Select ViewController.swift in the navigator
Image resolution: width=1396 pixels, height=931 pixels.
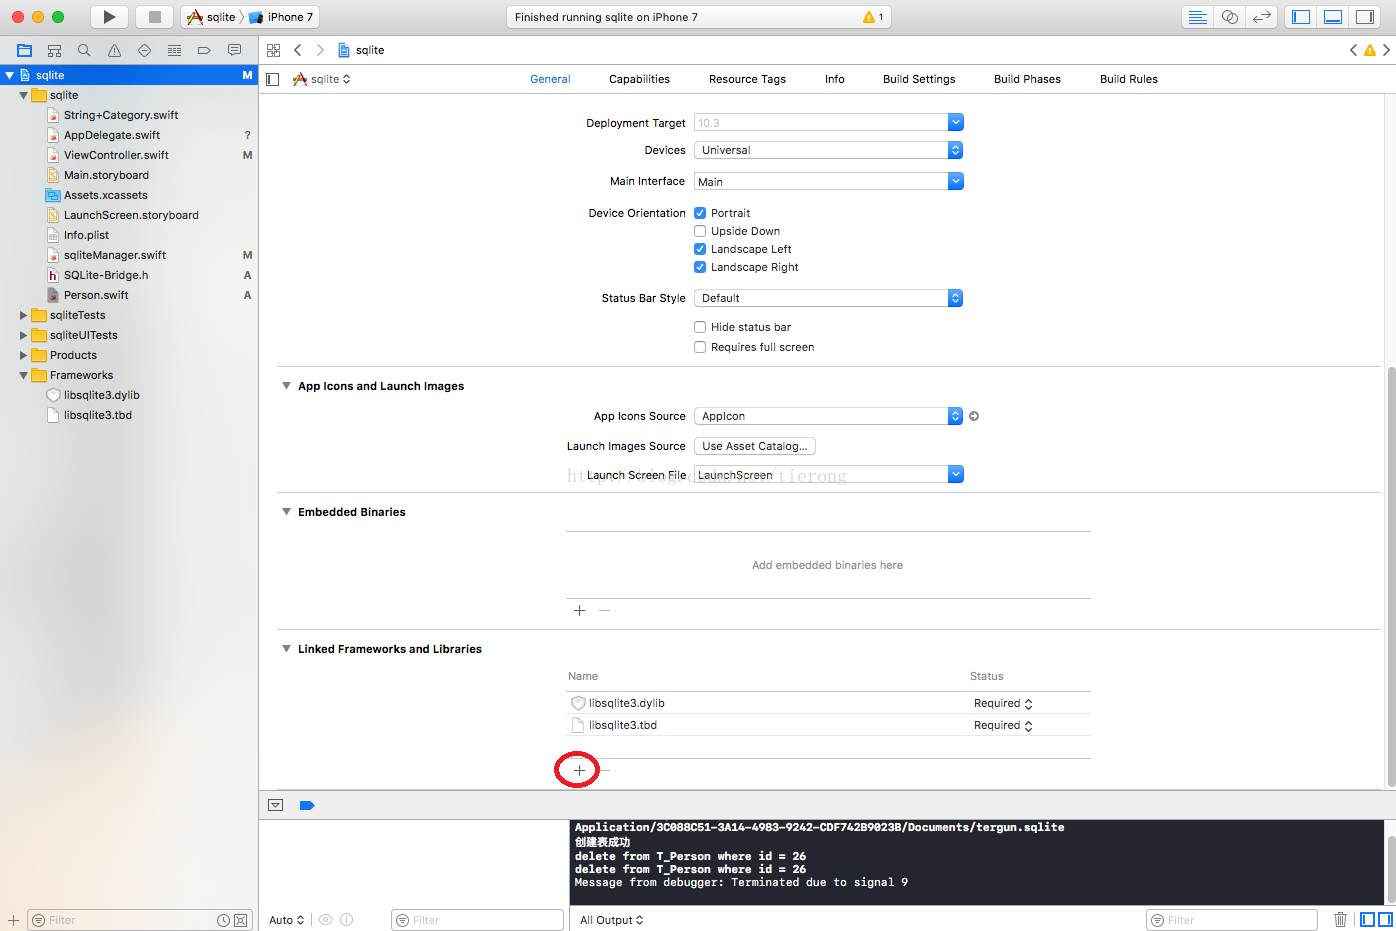click(116, 155)
